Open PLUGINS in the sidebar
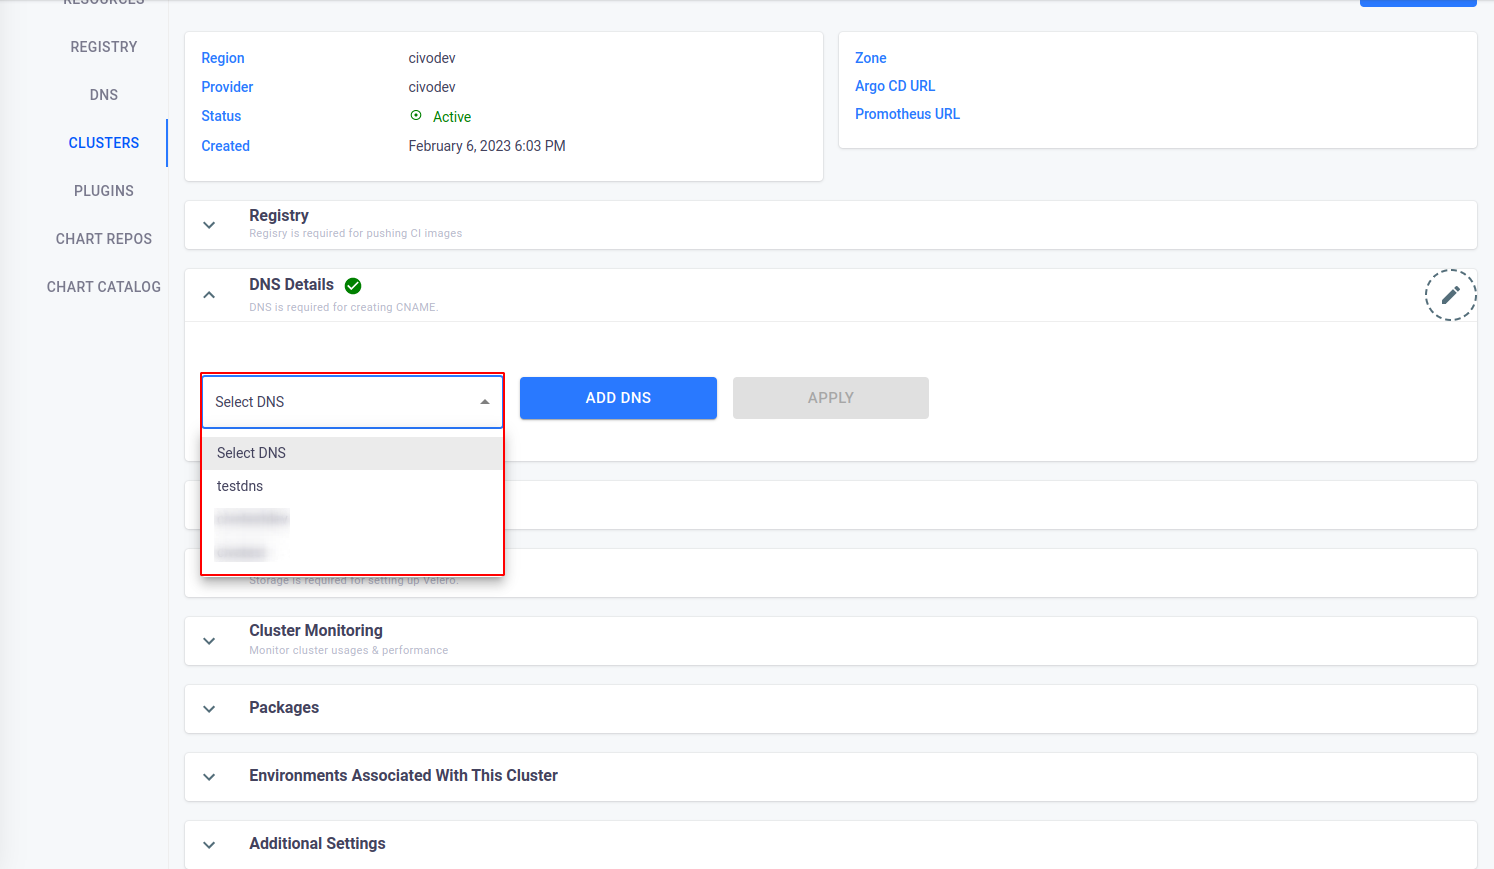The image size is (1494, 869). 104,191
